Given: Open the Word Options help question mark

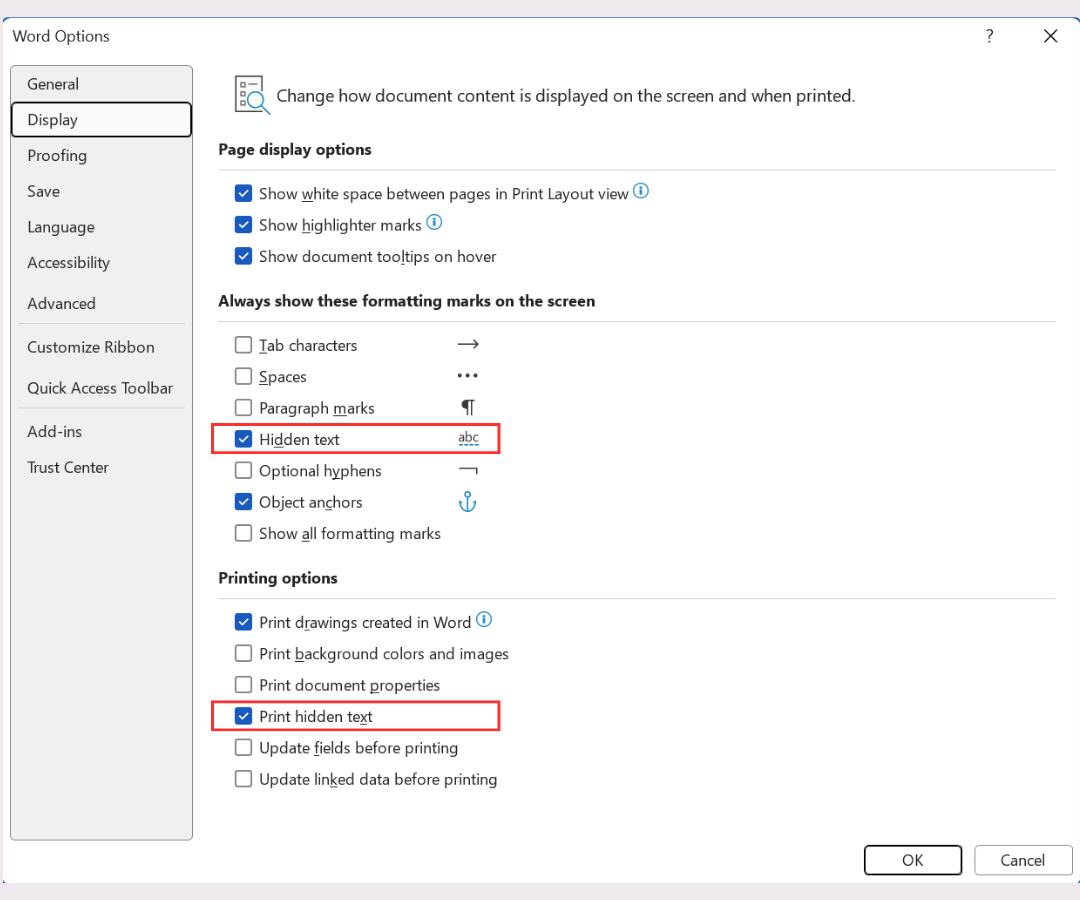Looking at the screenshot, I should (x=989, y=36).
